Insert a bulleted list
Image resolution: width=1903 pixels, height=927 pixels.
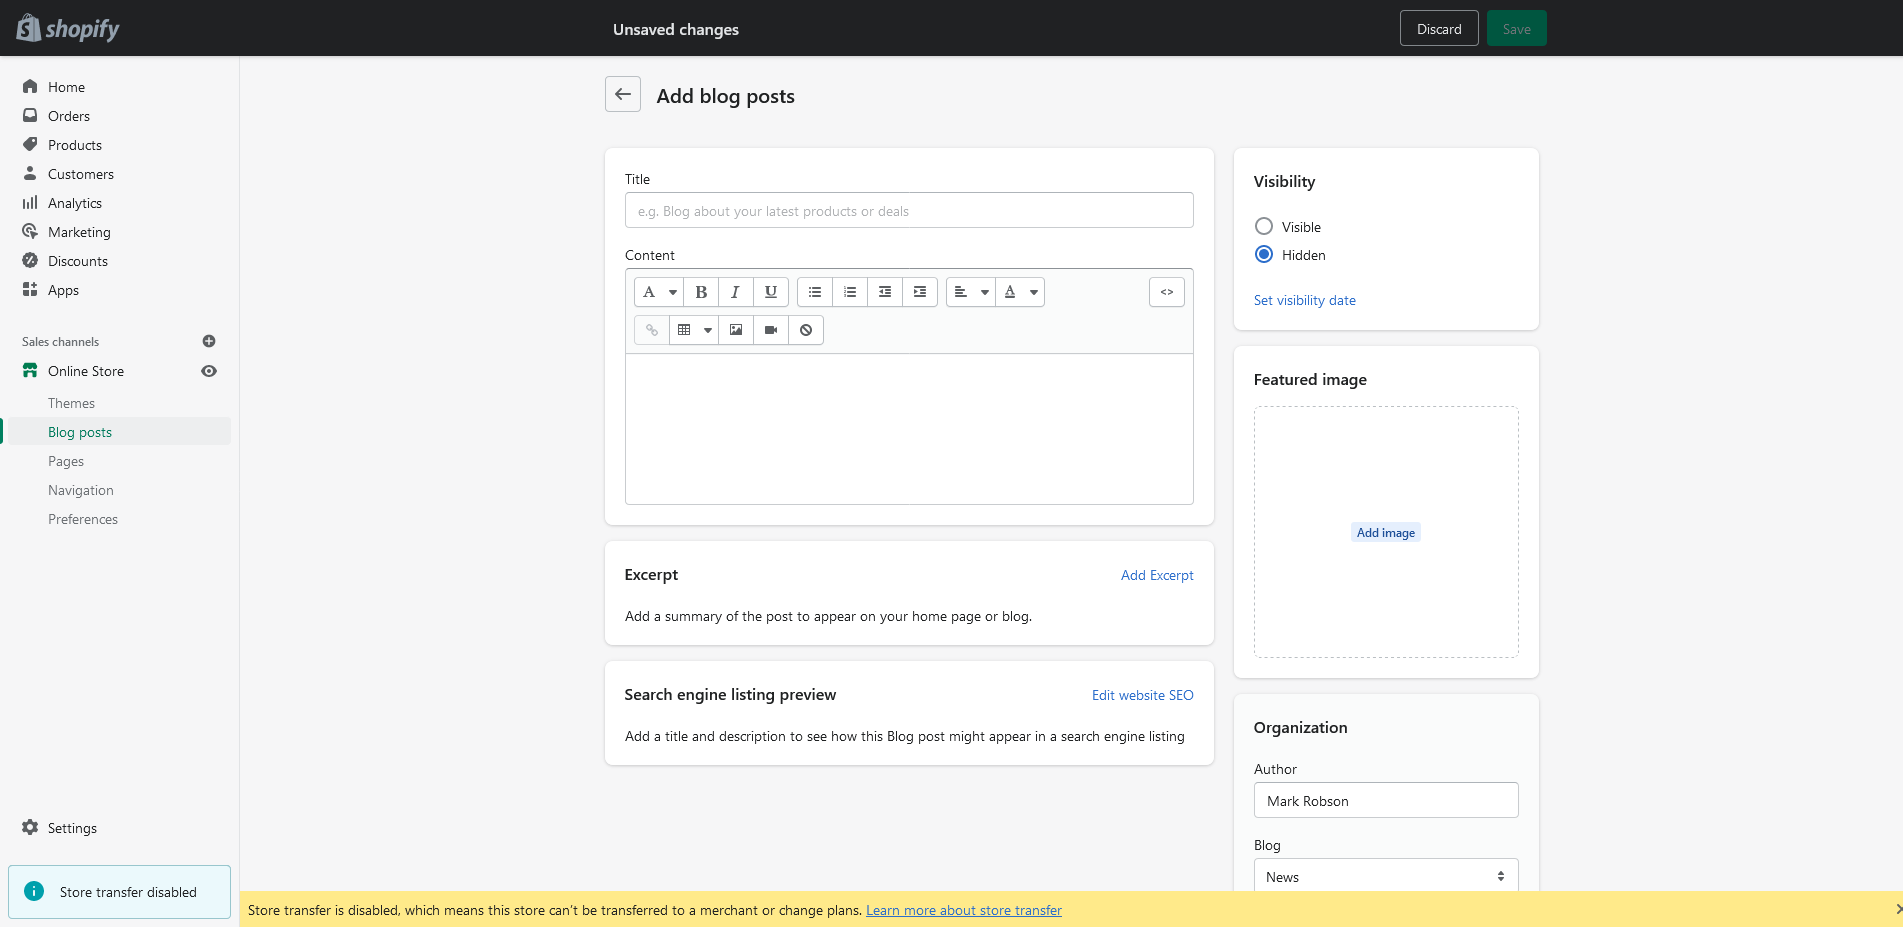point(815,292)
